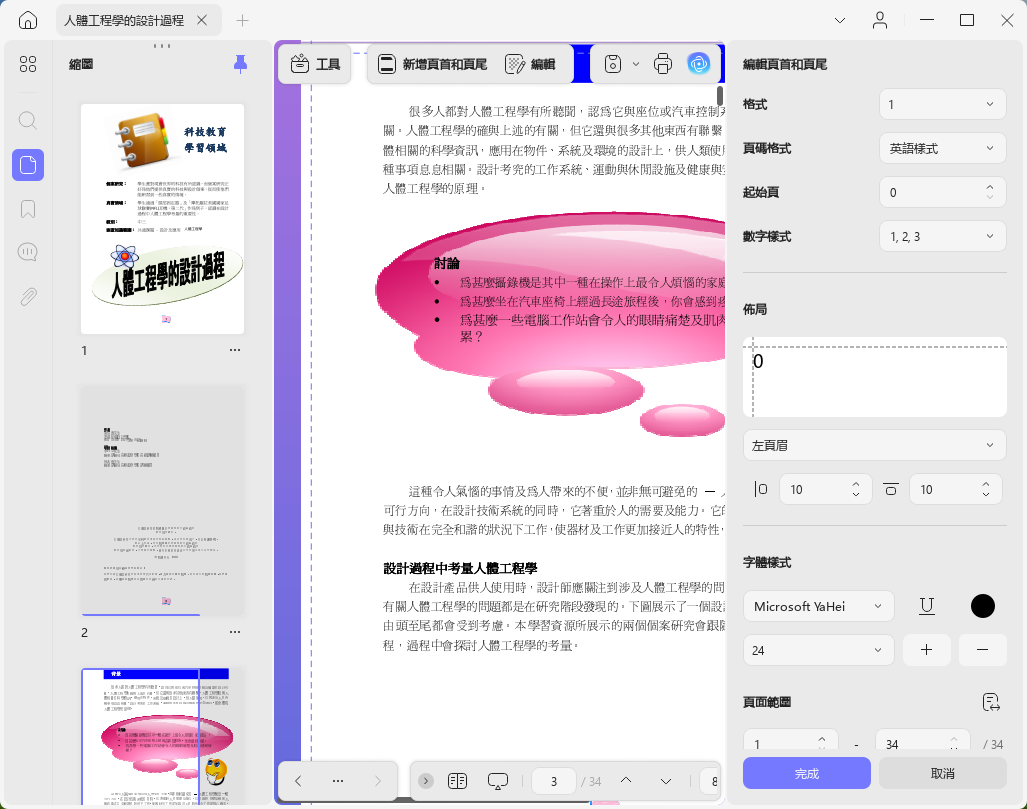Screen dimensions: 1027x809
Task: Select page 1 thumbnail
Action: point(162,219)
